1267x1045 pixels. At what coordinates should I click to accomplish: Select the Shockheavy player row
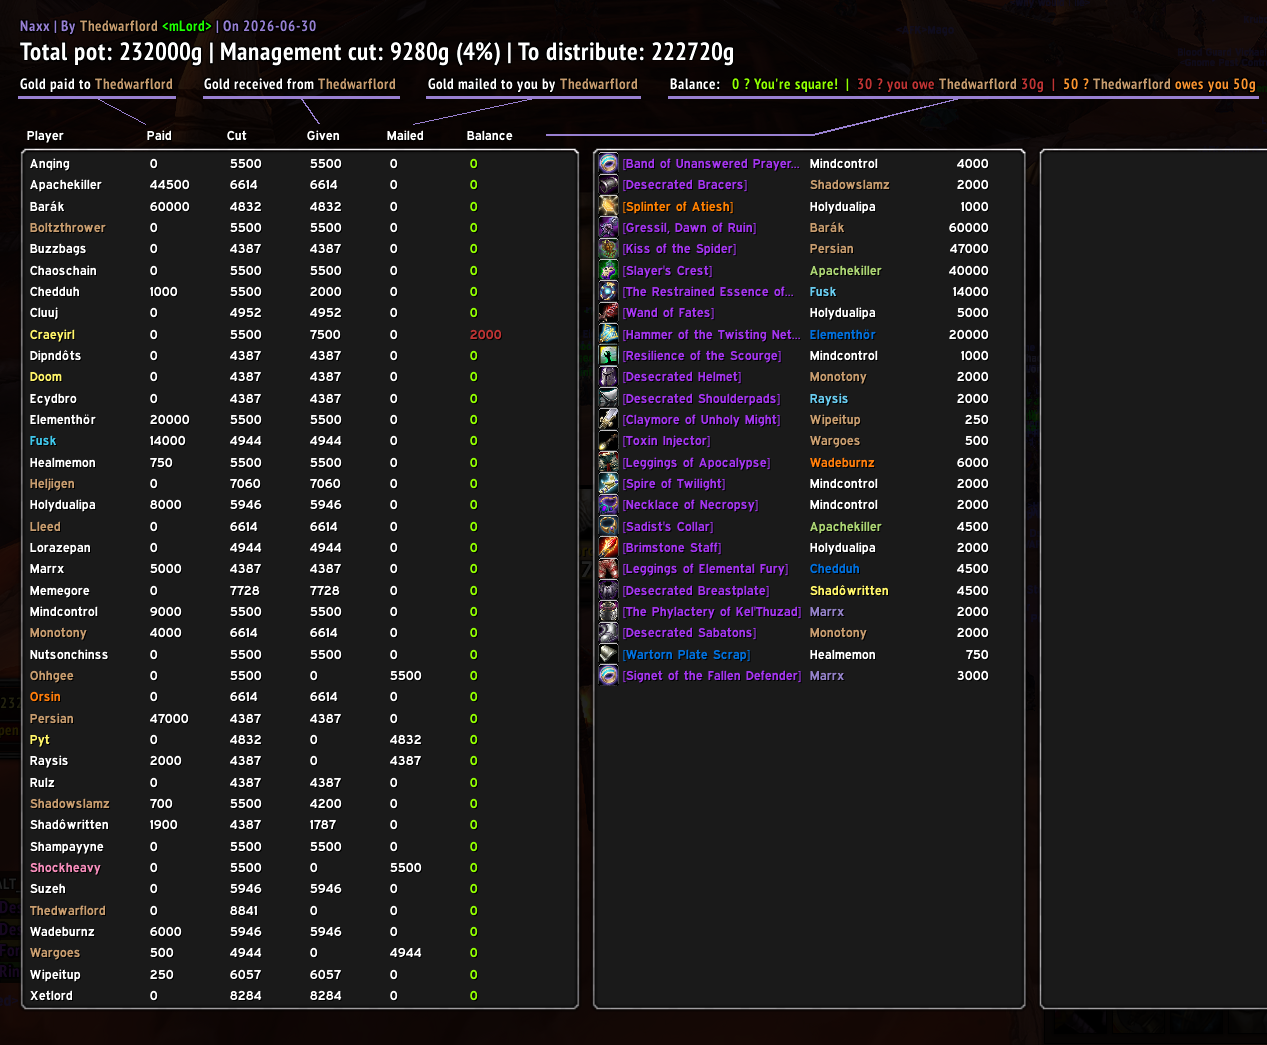300,868
